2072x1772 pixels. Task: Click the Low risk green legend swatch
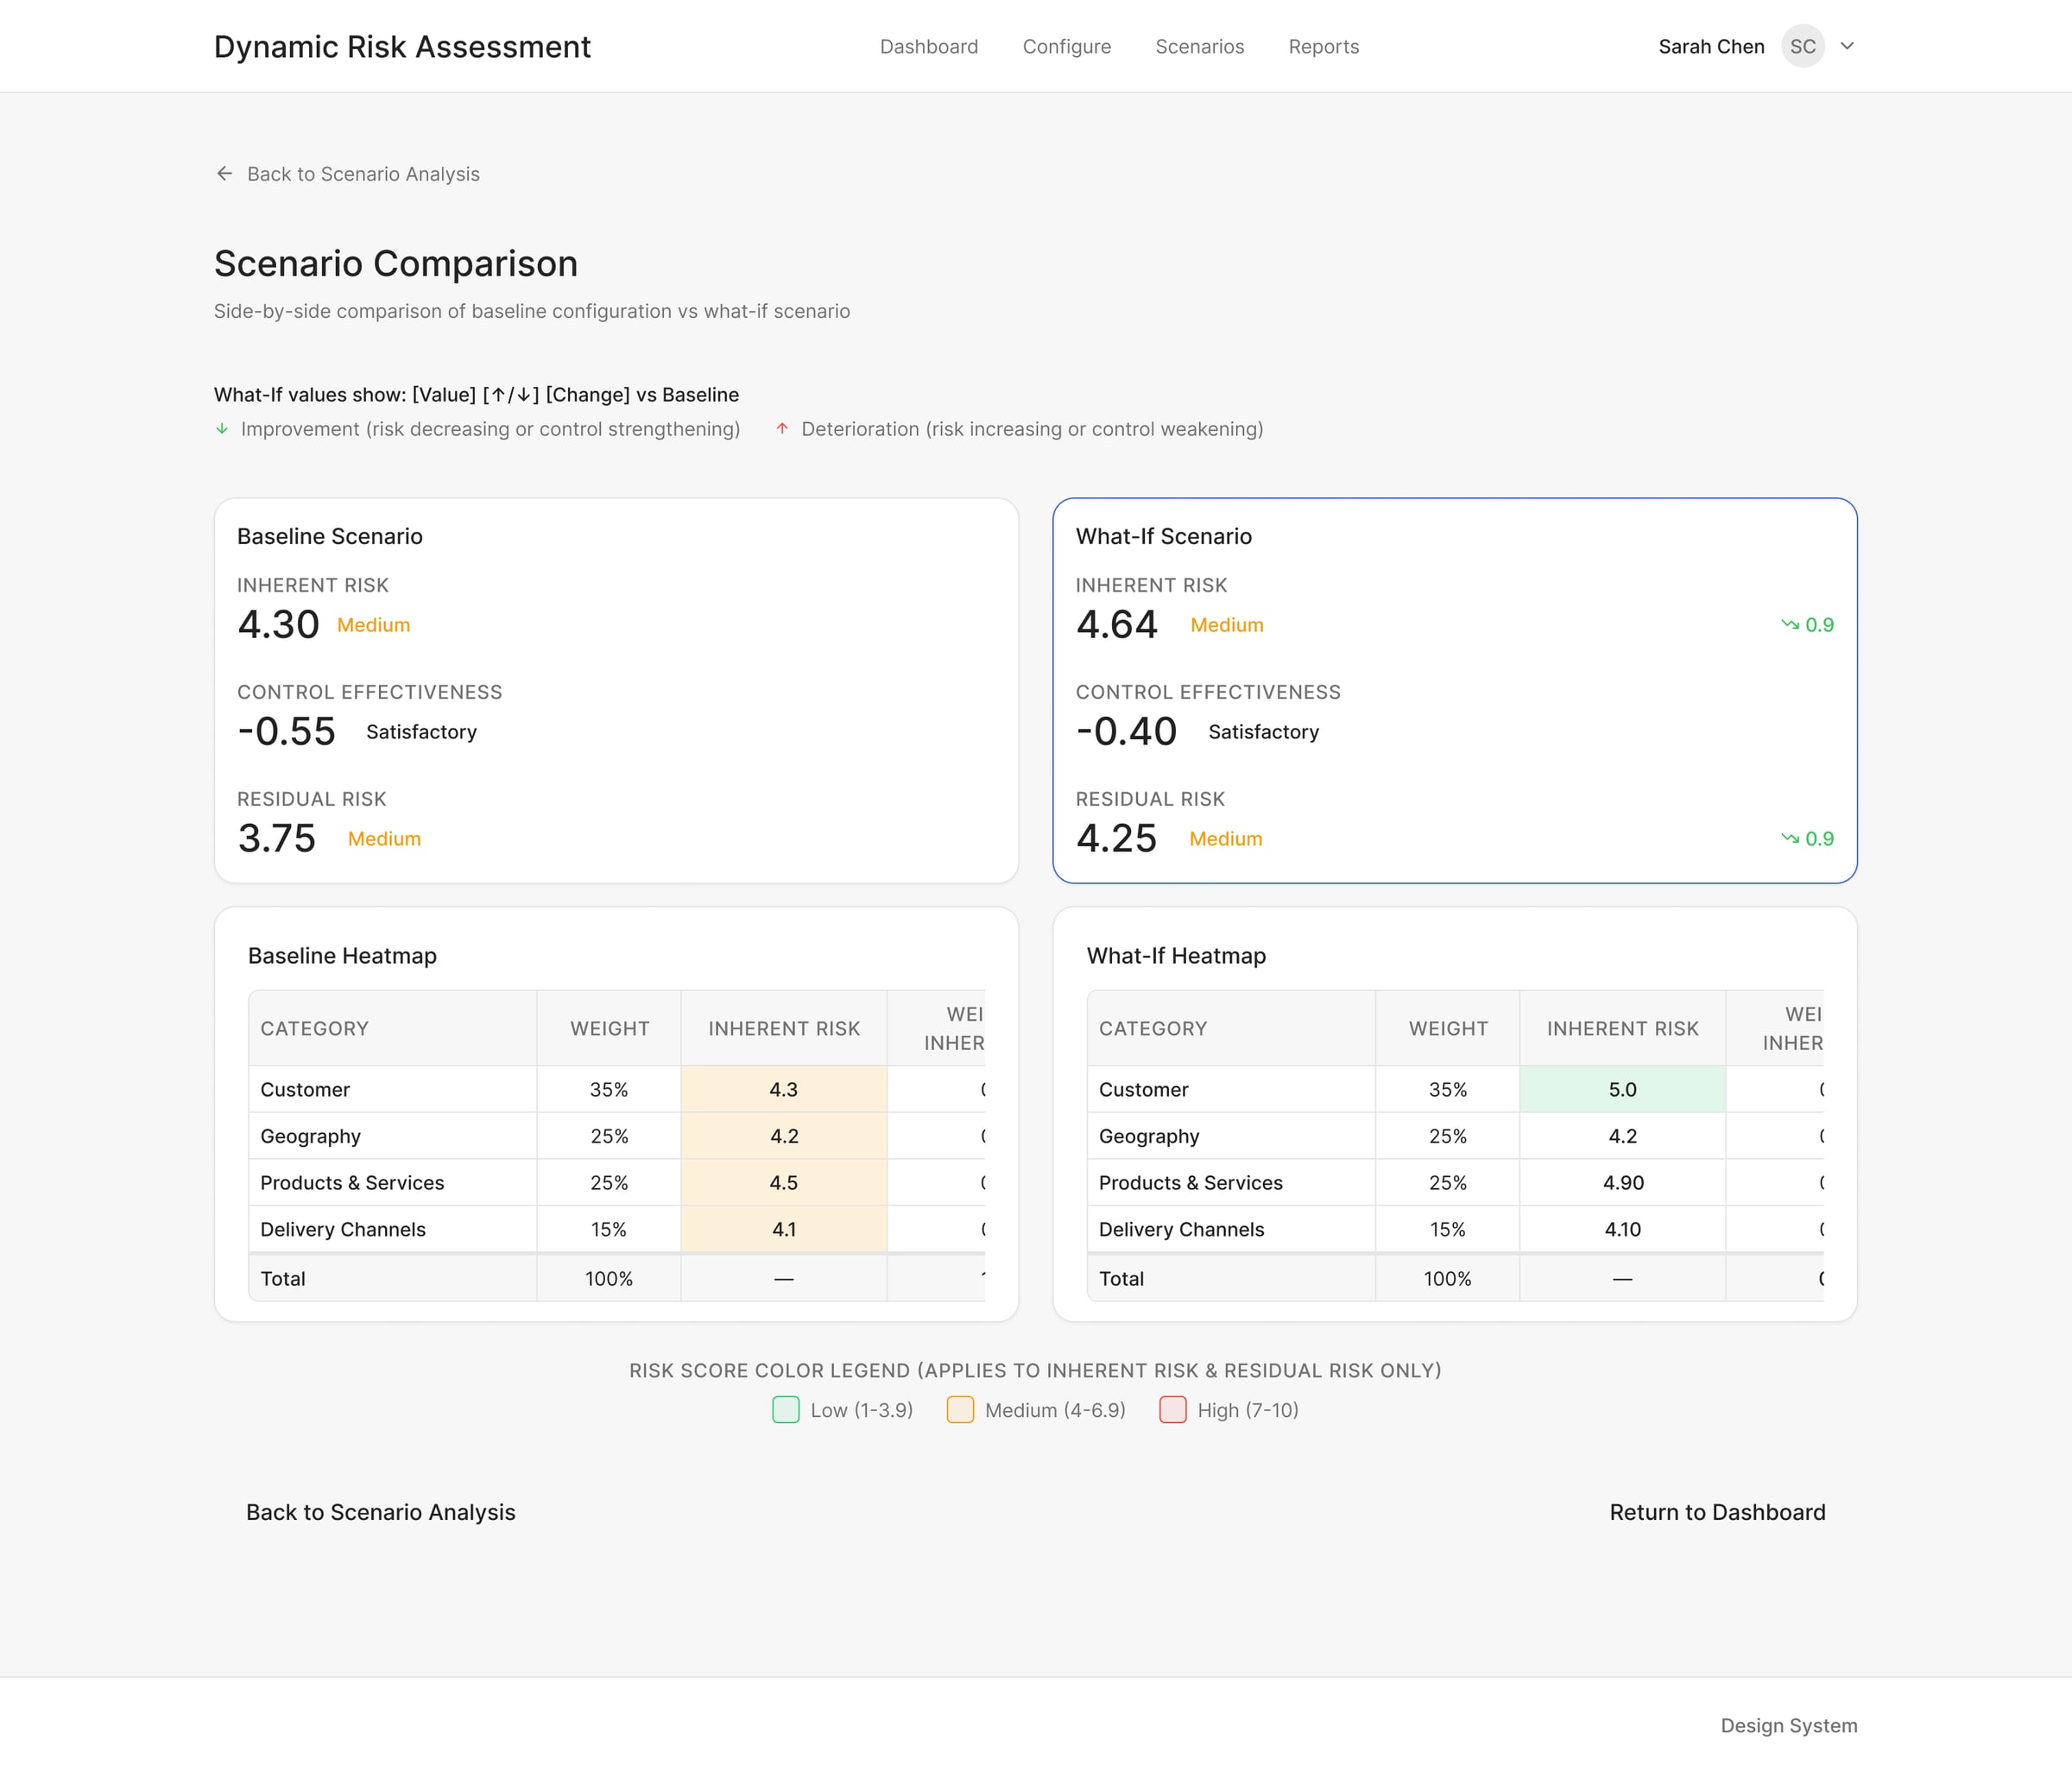coord(786,1410)
